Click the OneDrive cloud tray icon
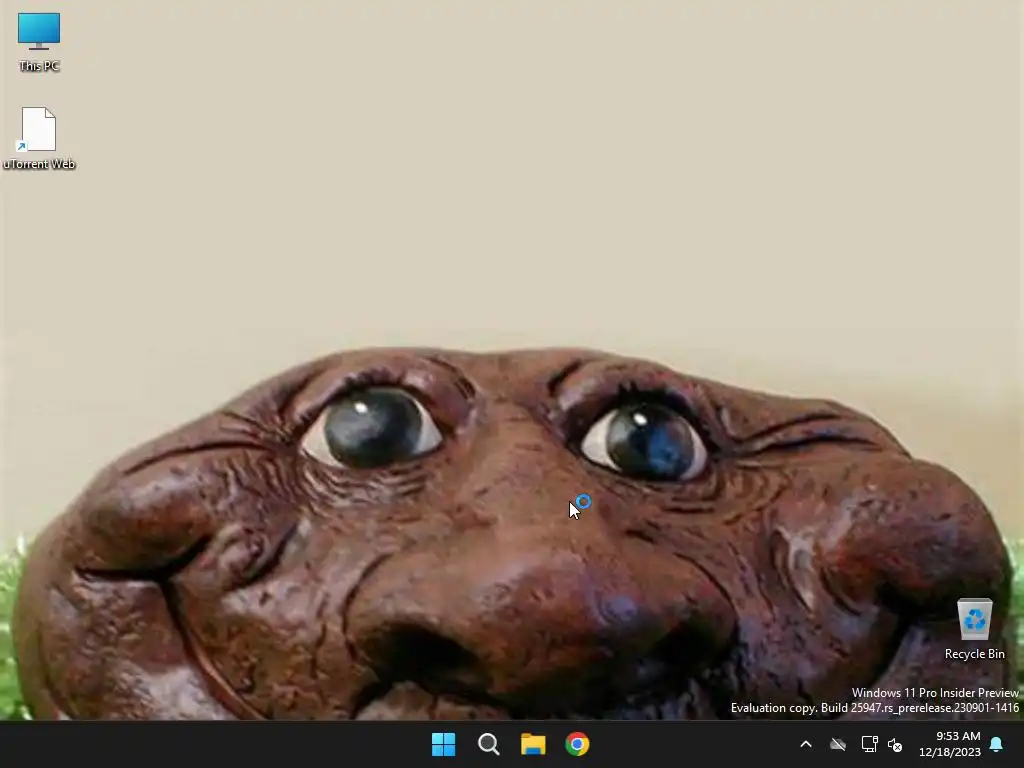The image size is (1024, 768). click(838, 744)
